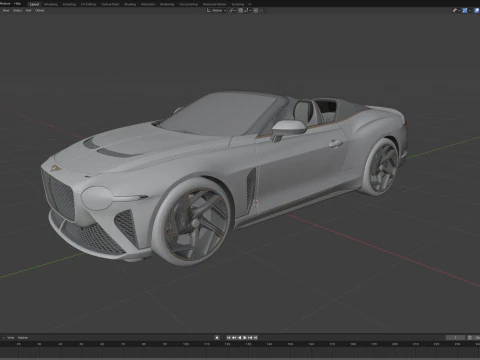The width and height of the screenshot is (480, 360).
Task: Toggle auto keying record button
Action: coord(217,338)
